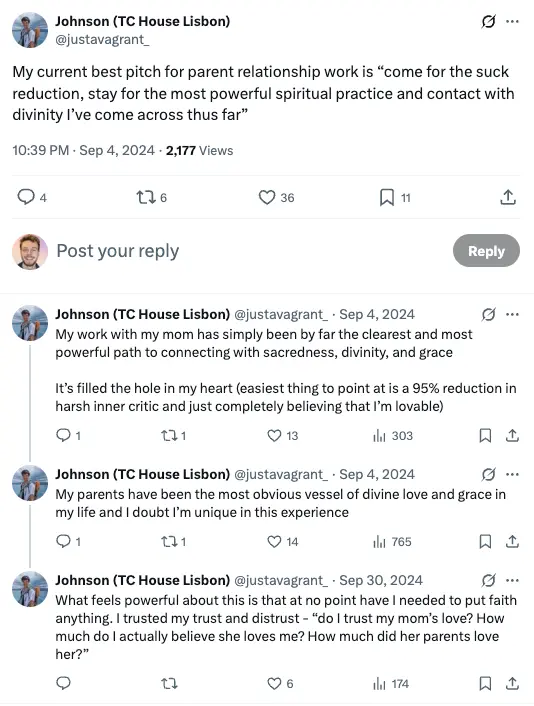Bookmark the 'vessel of divine love' reply

(x=485, y=541)
